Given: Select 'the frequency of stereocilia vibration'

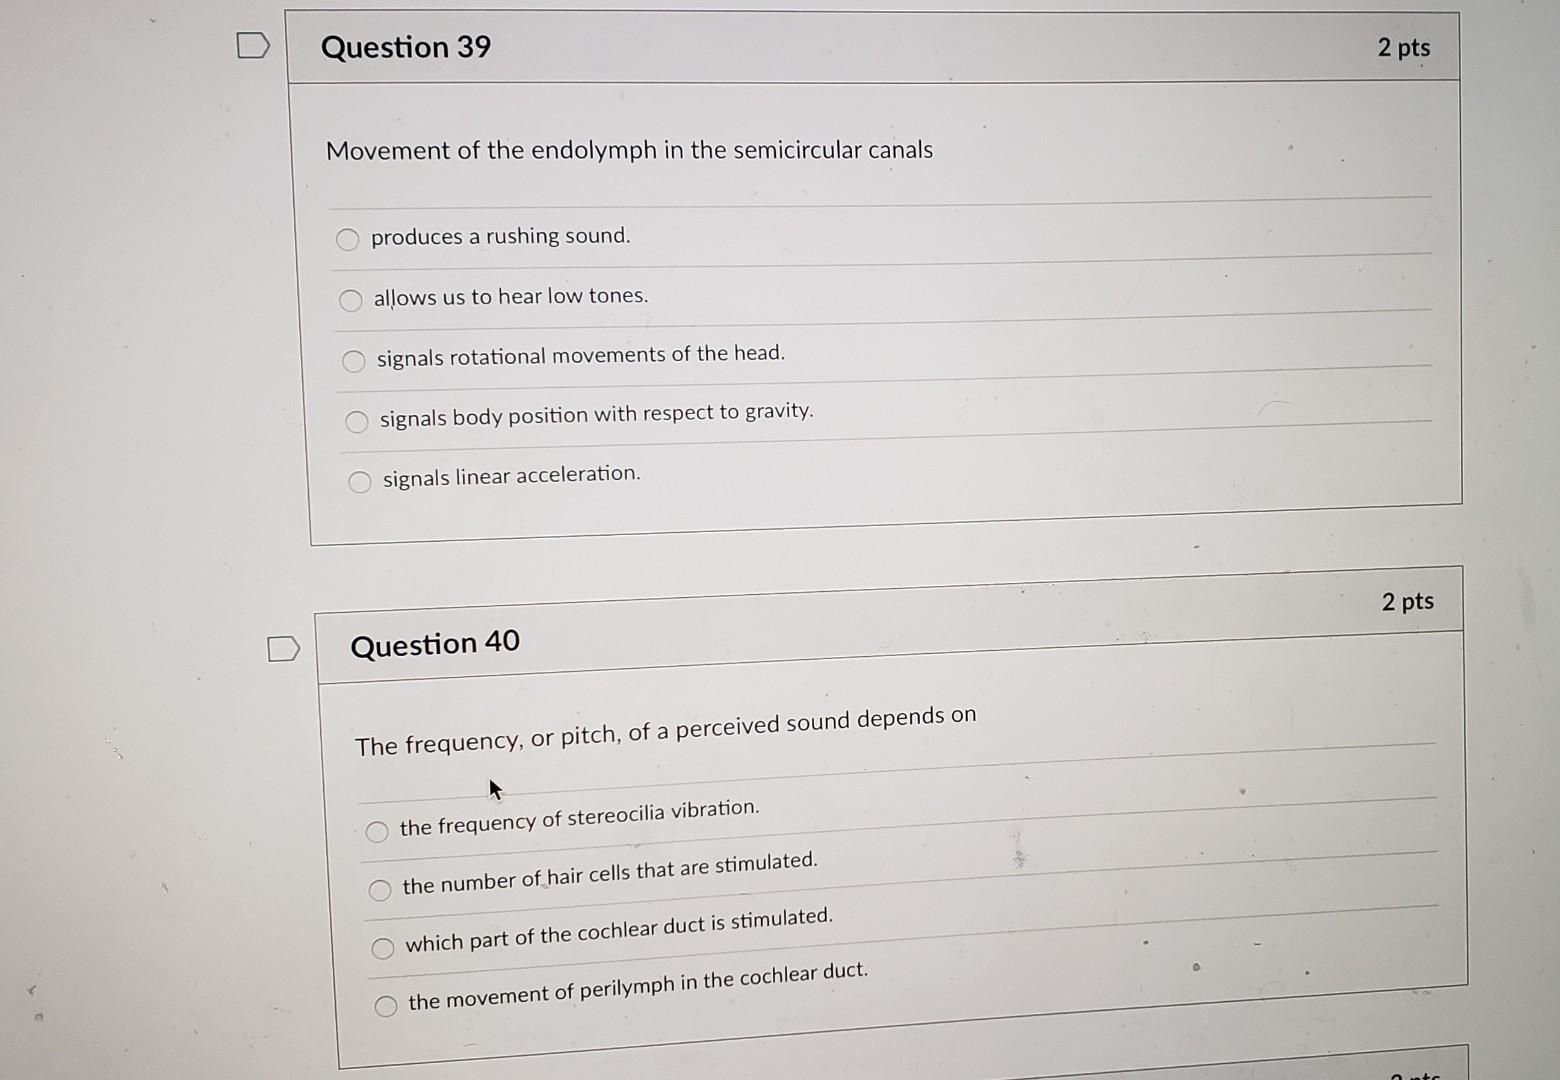Looking at the screenshot, I should pos(377,831).
